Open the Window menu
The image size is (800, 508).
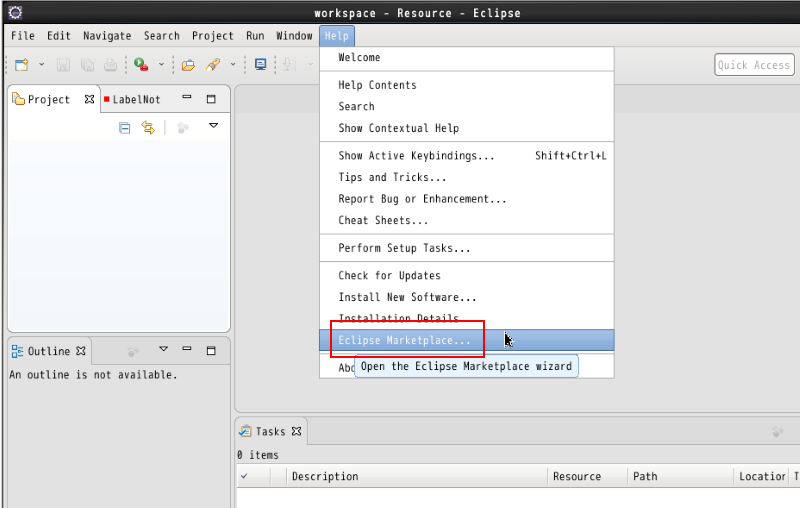pyautogui.click(x=294, y=36)
